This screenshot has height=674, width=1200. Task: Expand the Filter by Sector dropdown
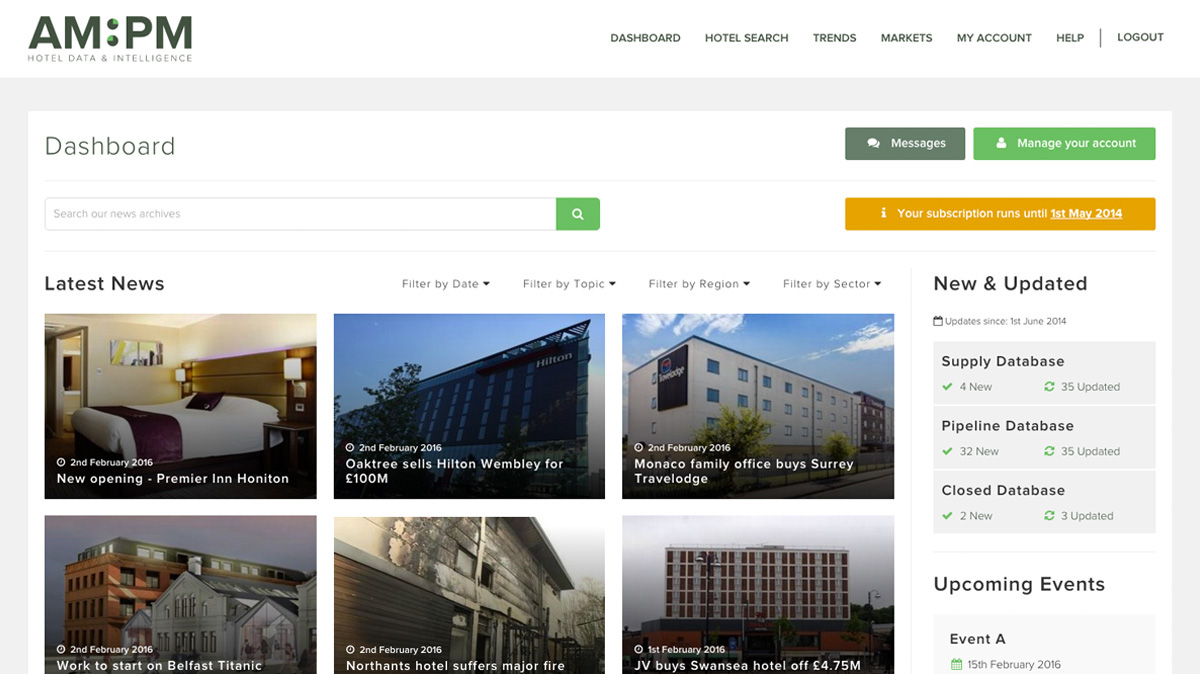point(832,284)
